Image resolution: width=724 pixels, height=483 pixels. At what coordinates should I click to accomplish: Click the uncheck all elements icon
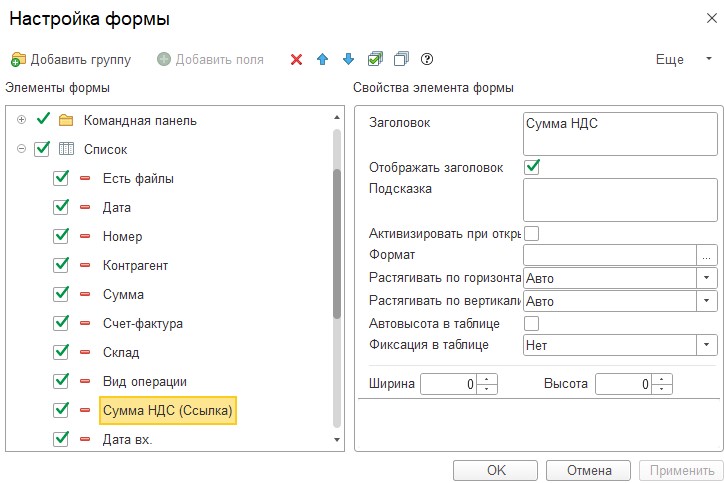click(x=401, y=60)
